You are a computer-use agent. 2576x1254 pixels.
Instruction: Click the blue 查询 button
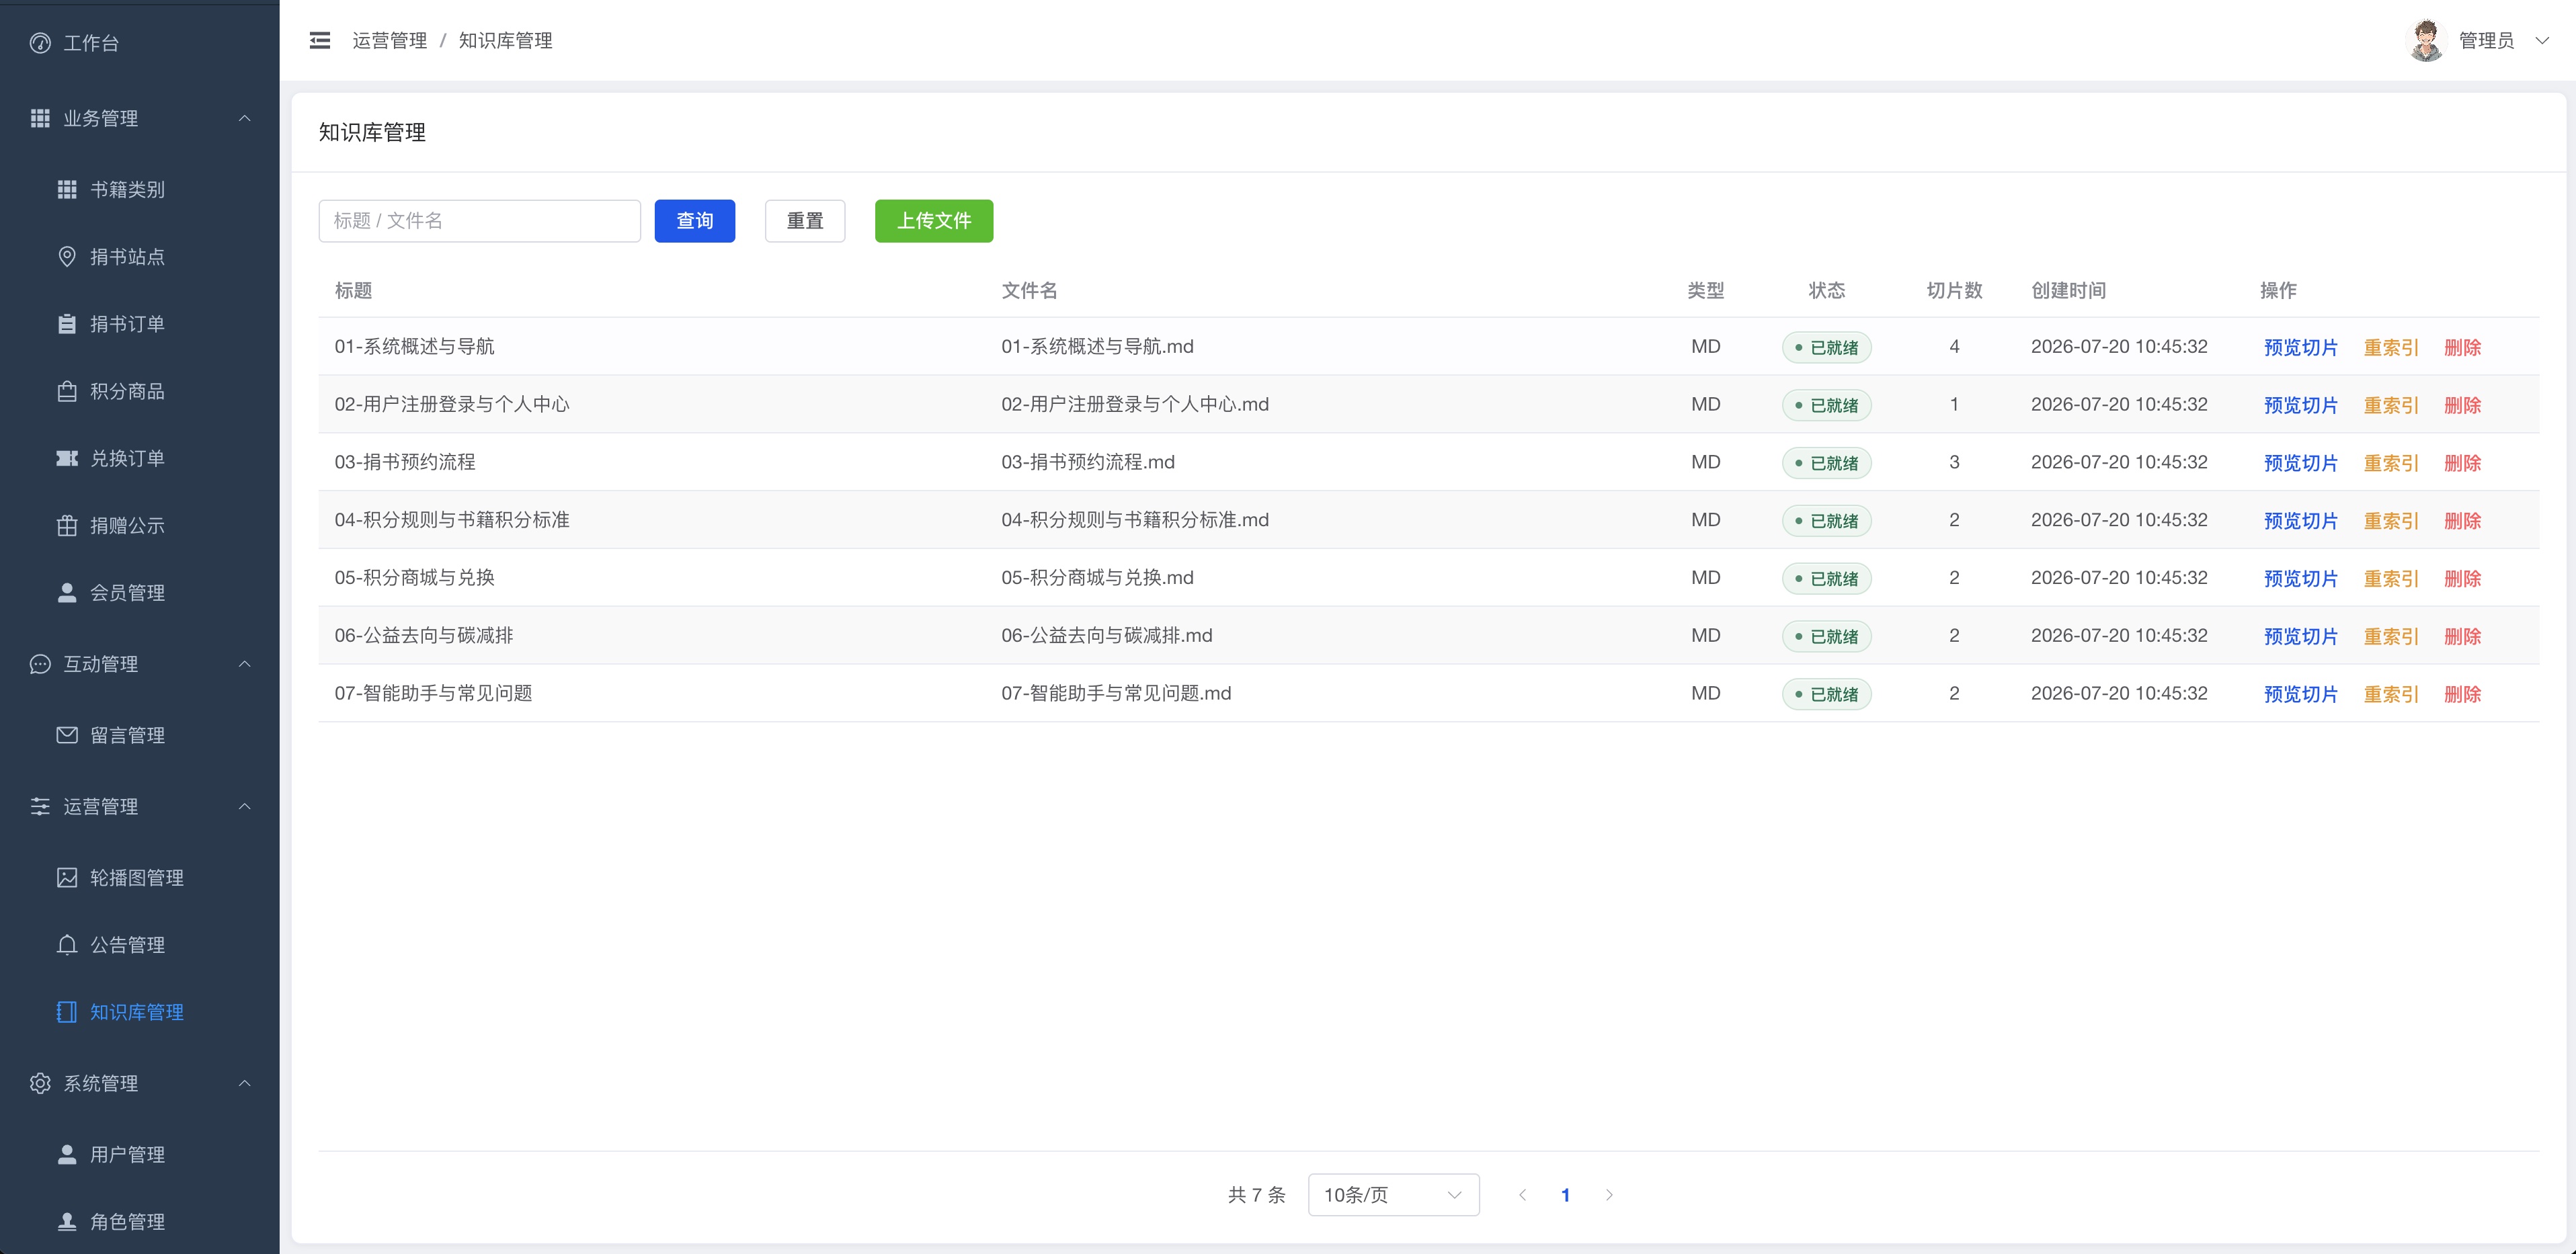coord(695,220)
